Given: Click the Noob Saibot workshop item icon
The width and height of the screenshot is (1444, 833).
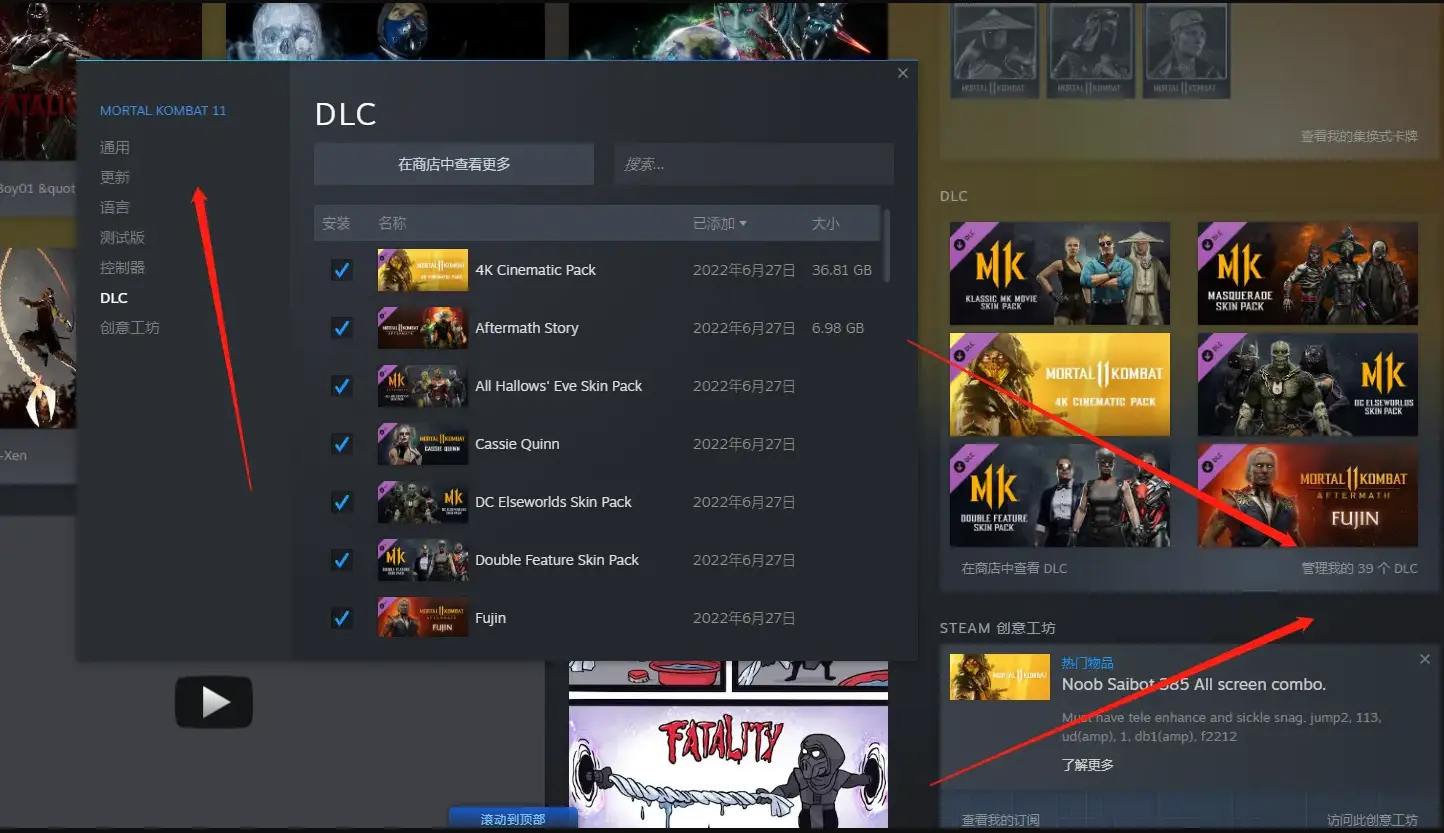Looking at the screenshot, I should click(x=999, y=677).
